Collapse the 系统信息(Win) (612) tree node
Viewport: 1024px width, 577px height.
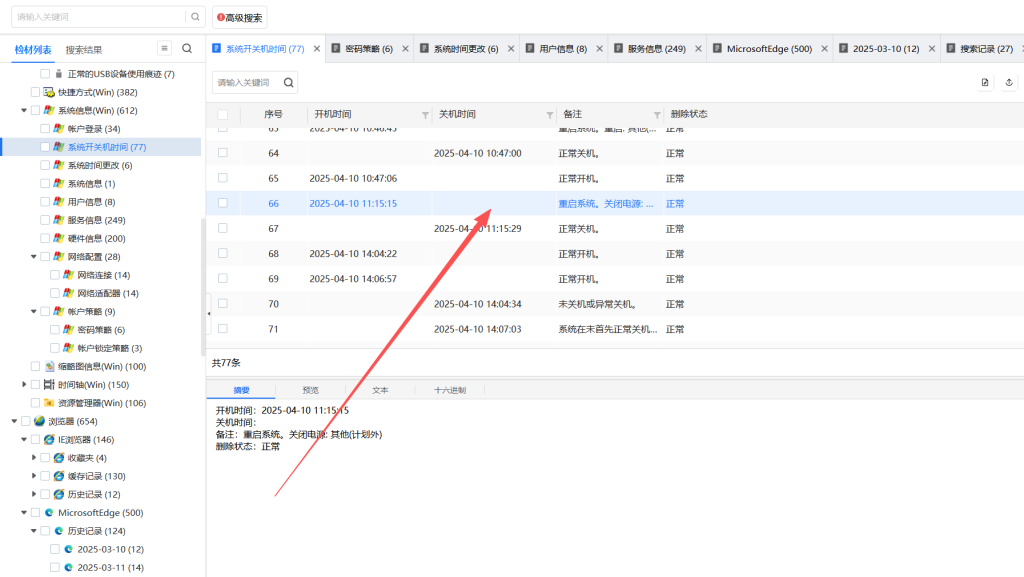pyautogui.click(x=24, y=111)
